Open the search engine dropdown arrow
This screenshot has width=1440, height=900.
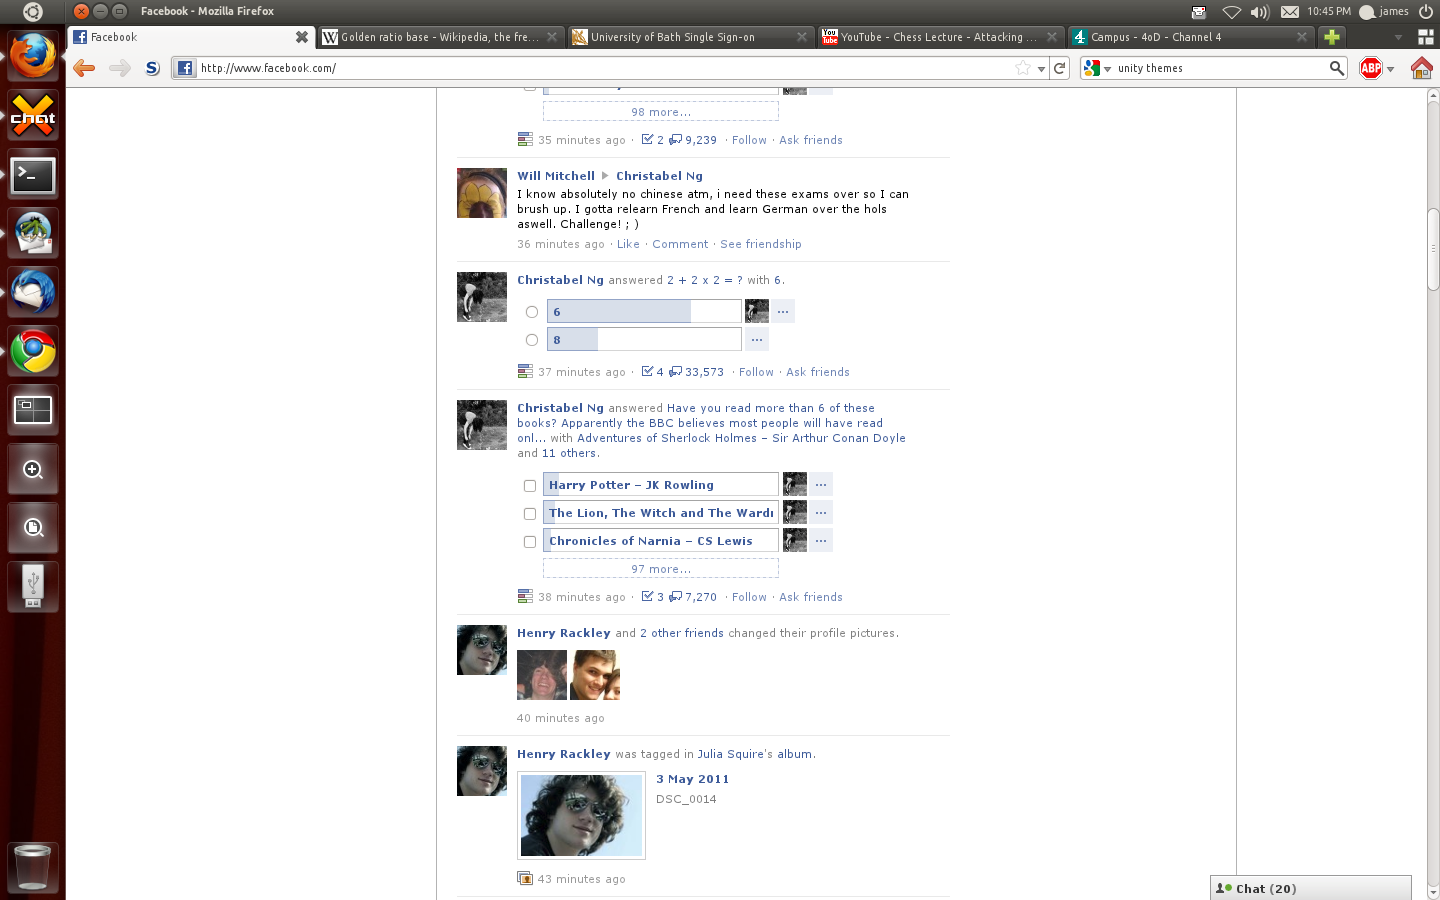coord(1107,69)
